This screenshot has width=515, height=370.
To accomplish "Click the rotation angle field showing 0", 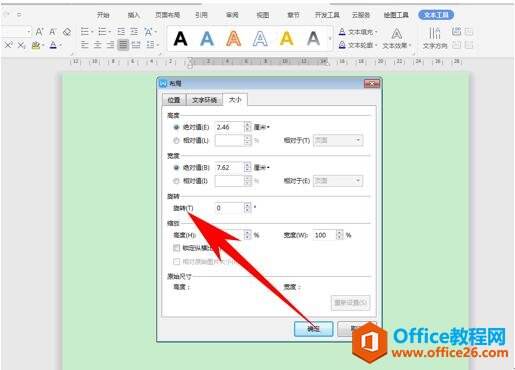I will click(x=229, y=208).
